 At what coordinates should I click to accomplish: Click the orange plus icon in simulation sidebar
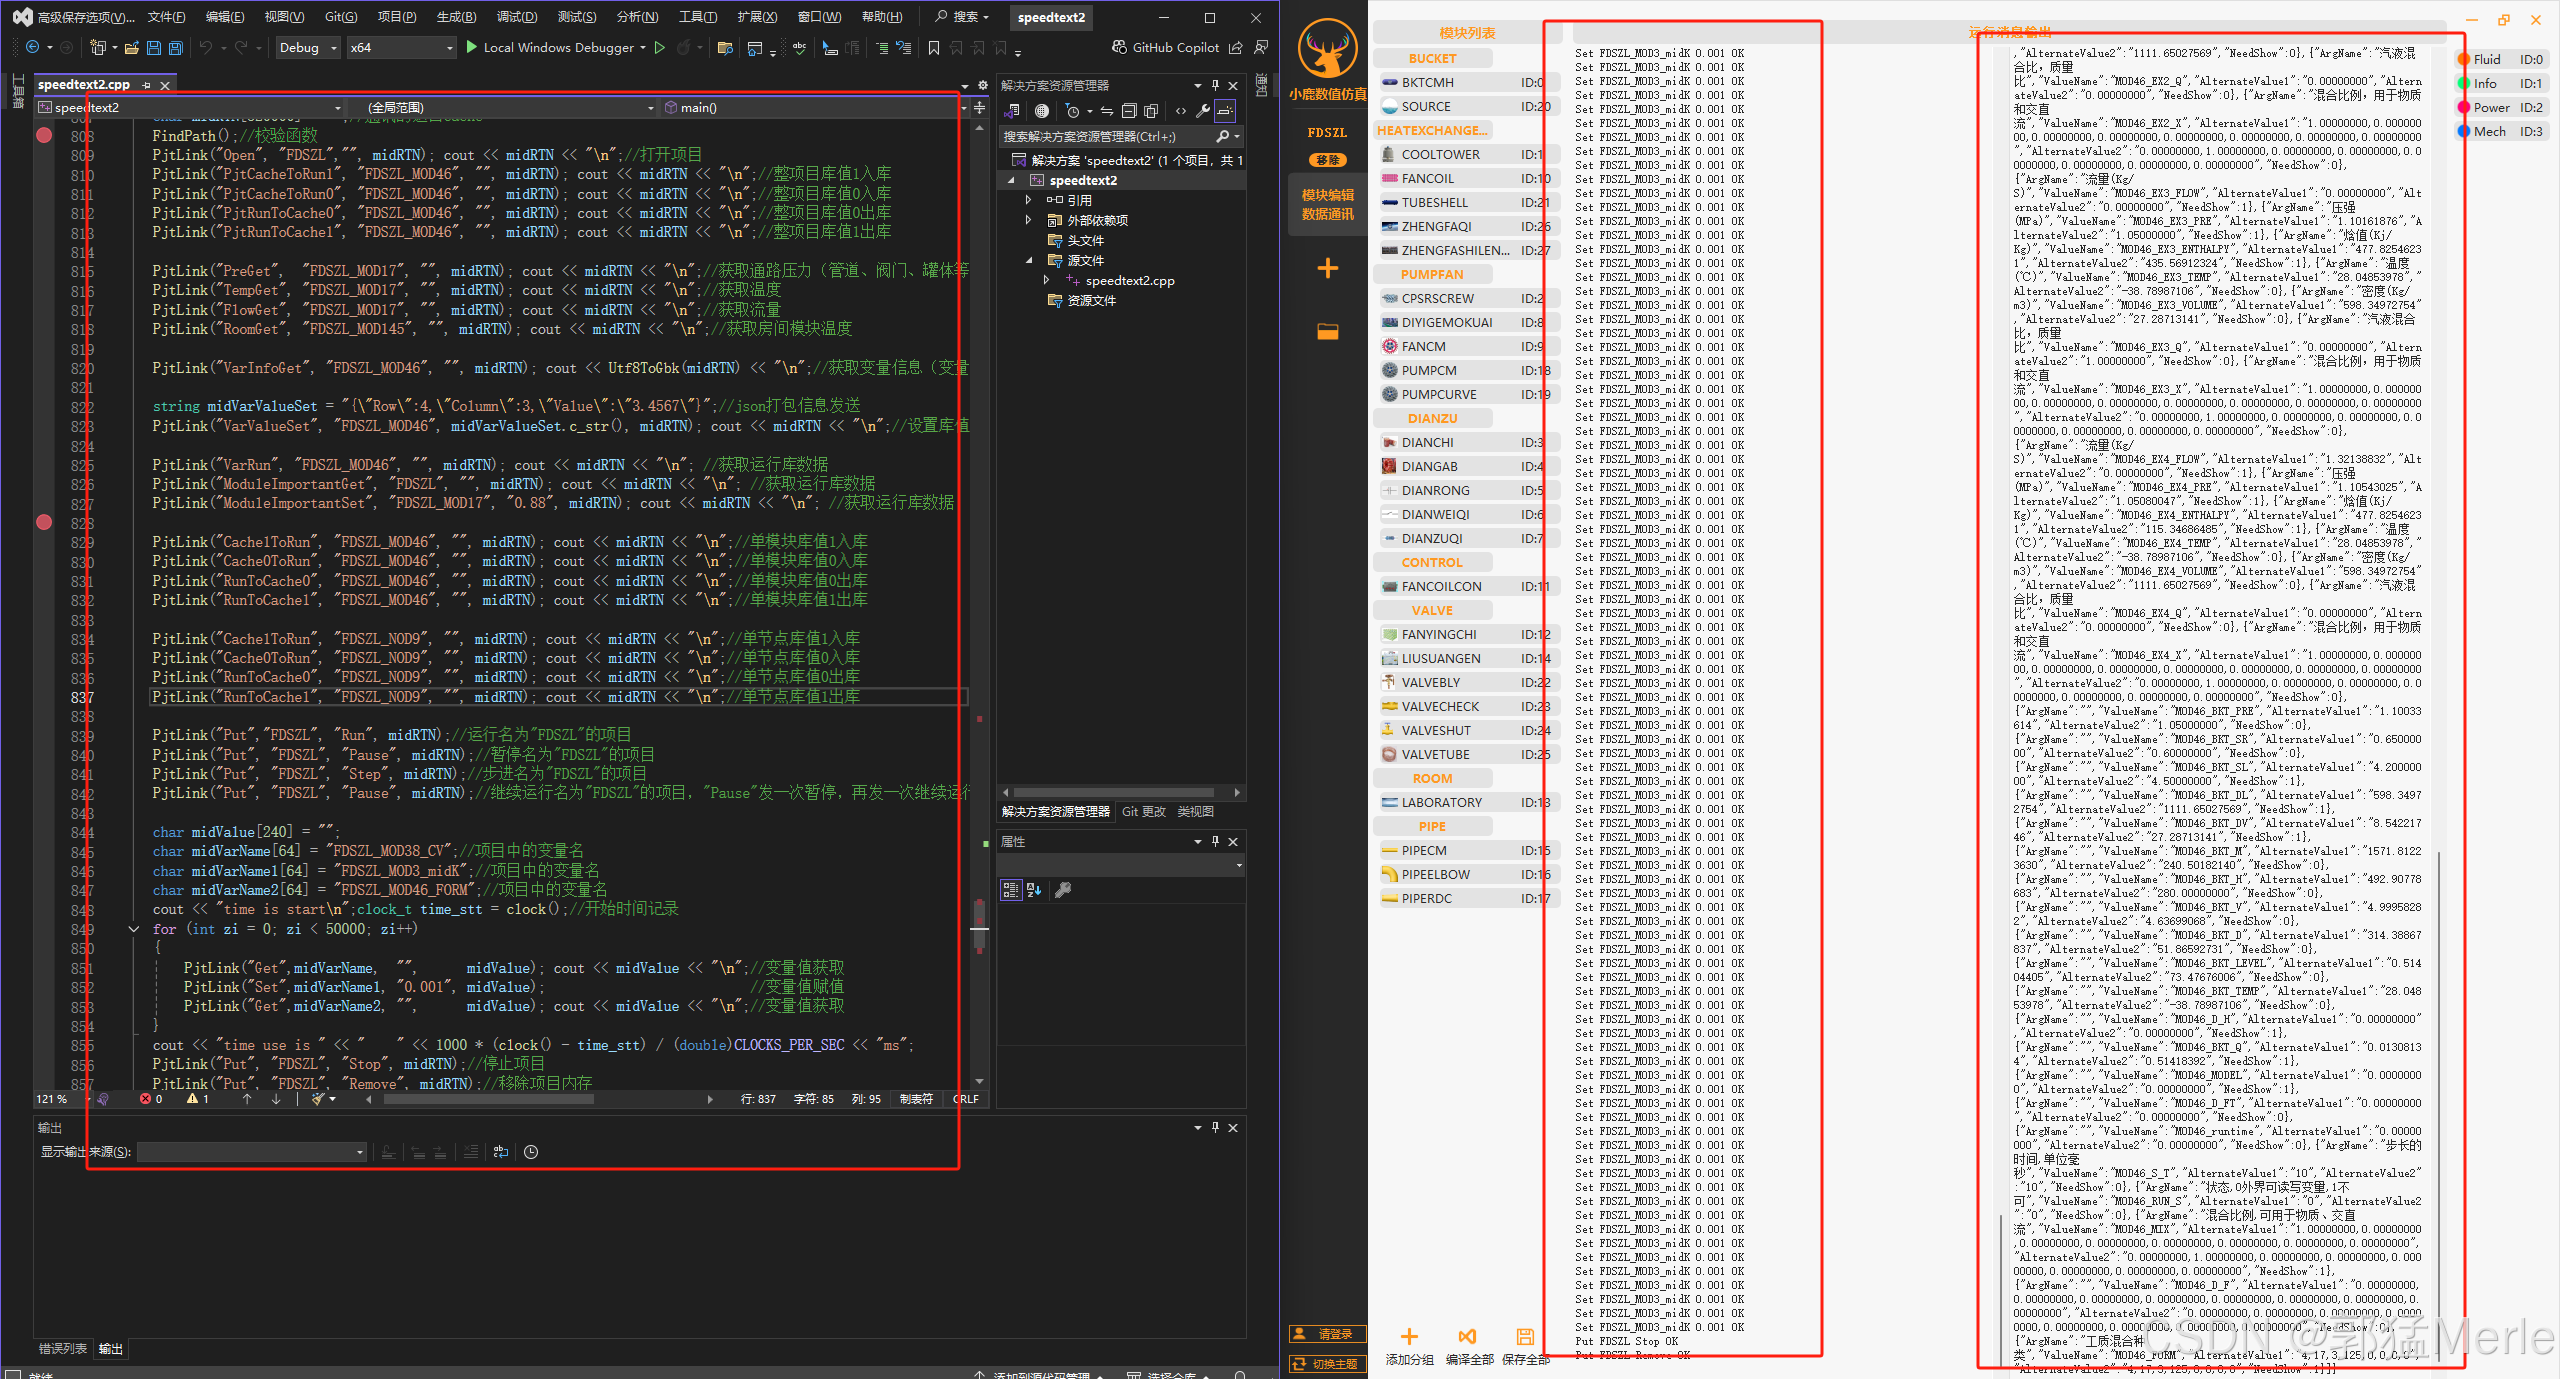pos(1328,268)
